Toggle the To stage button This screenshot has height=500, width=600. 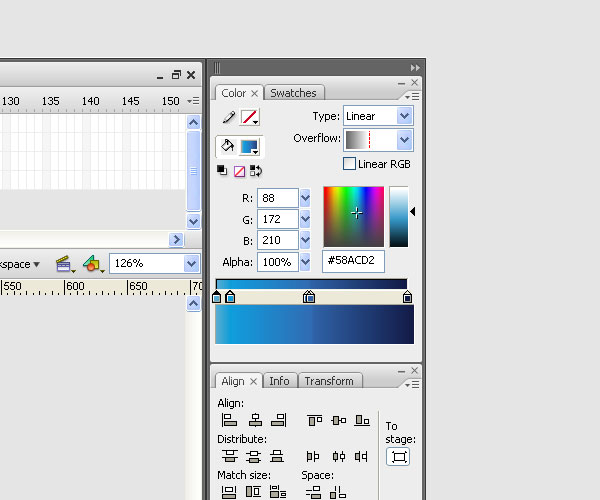point(398,457)
